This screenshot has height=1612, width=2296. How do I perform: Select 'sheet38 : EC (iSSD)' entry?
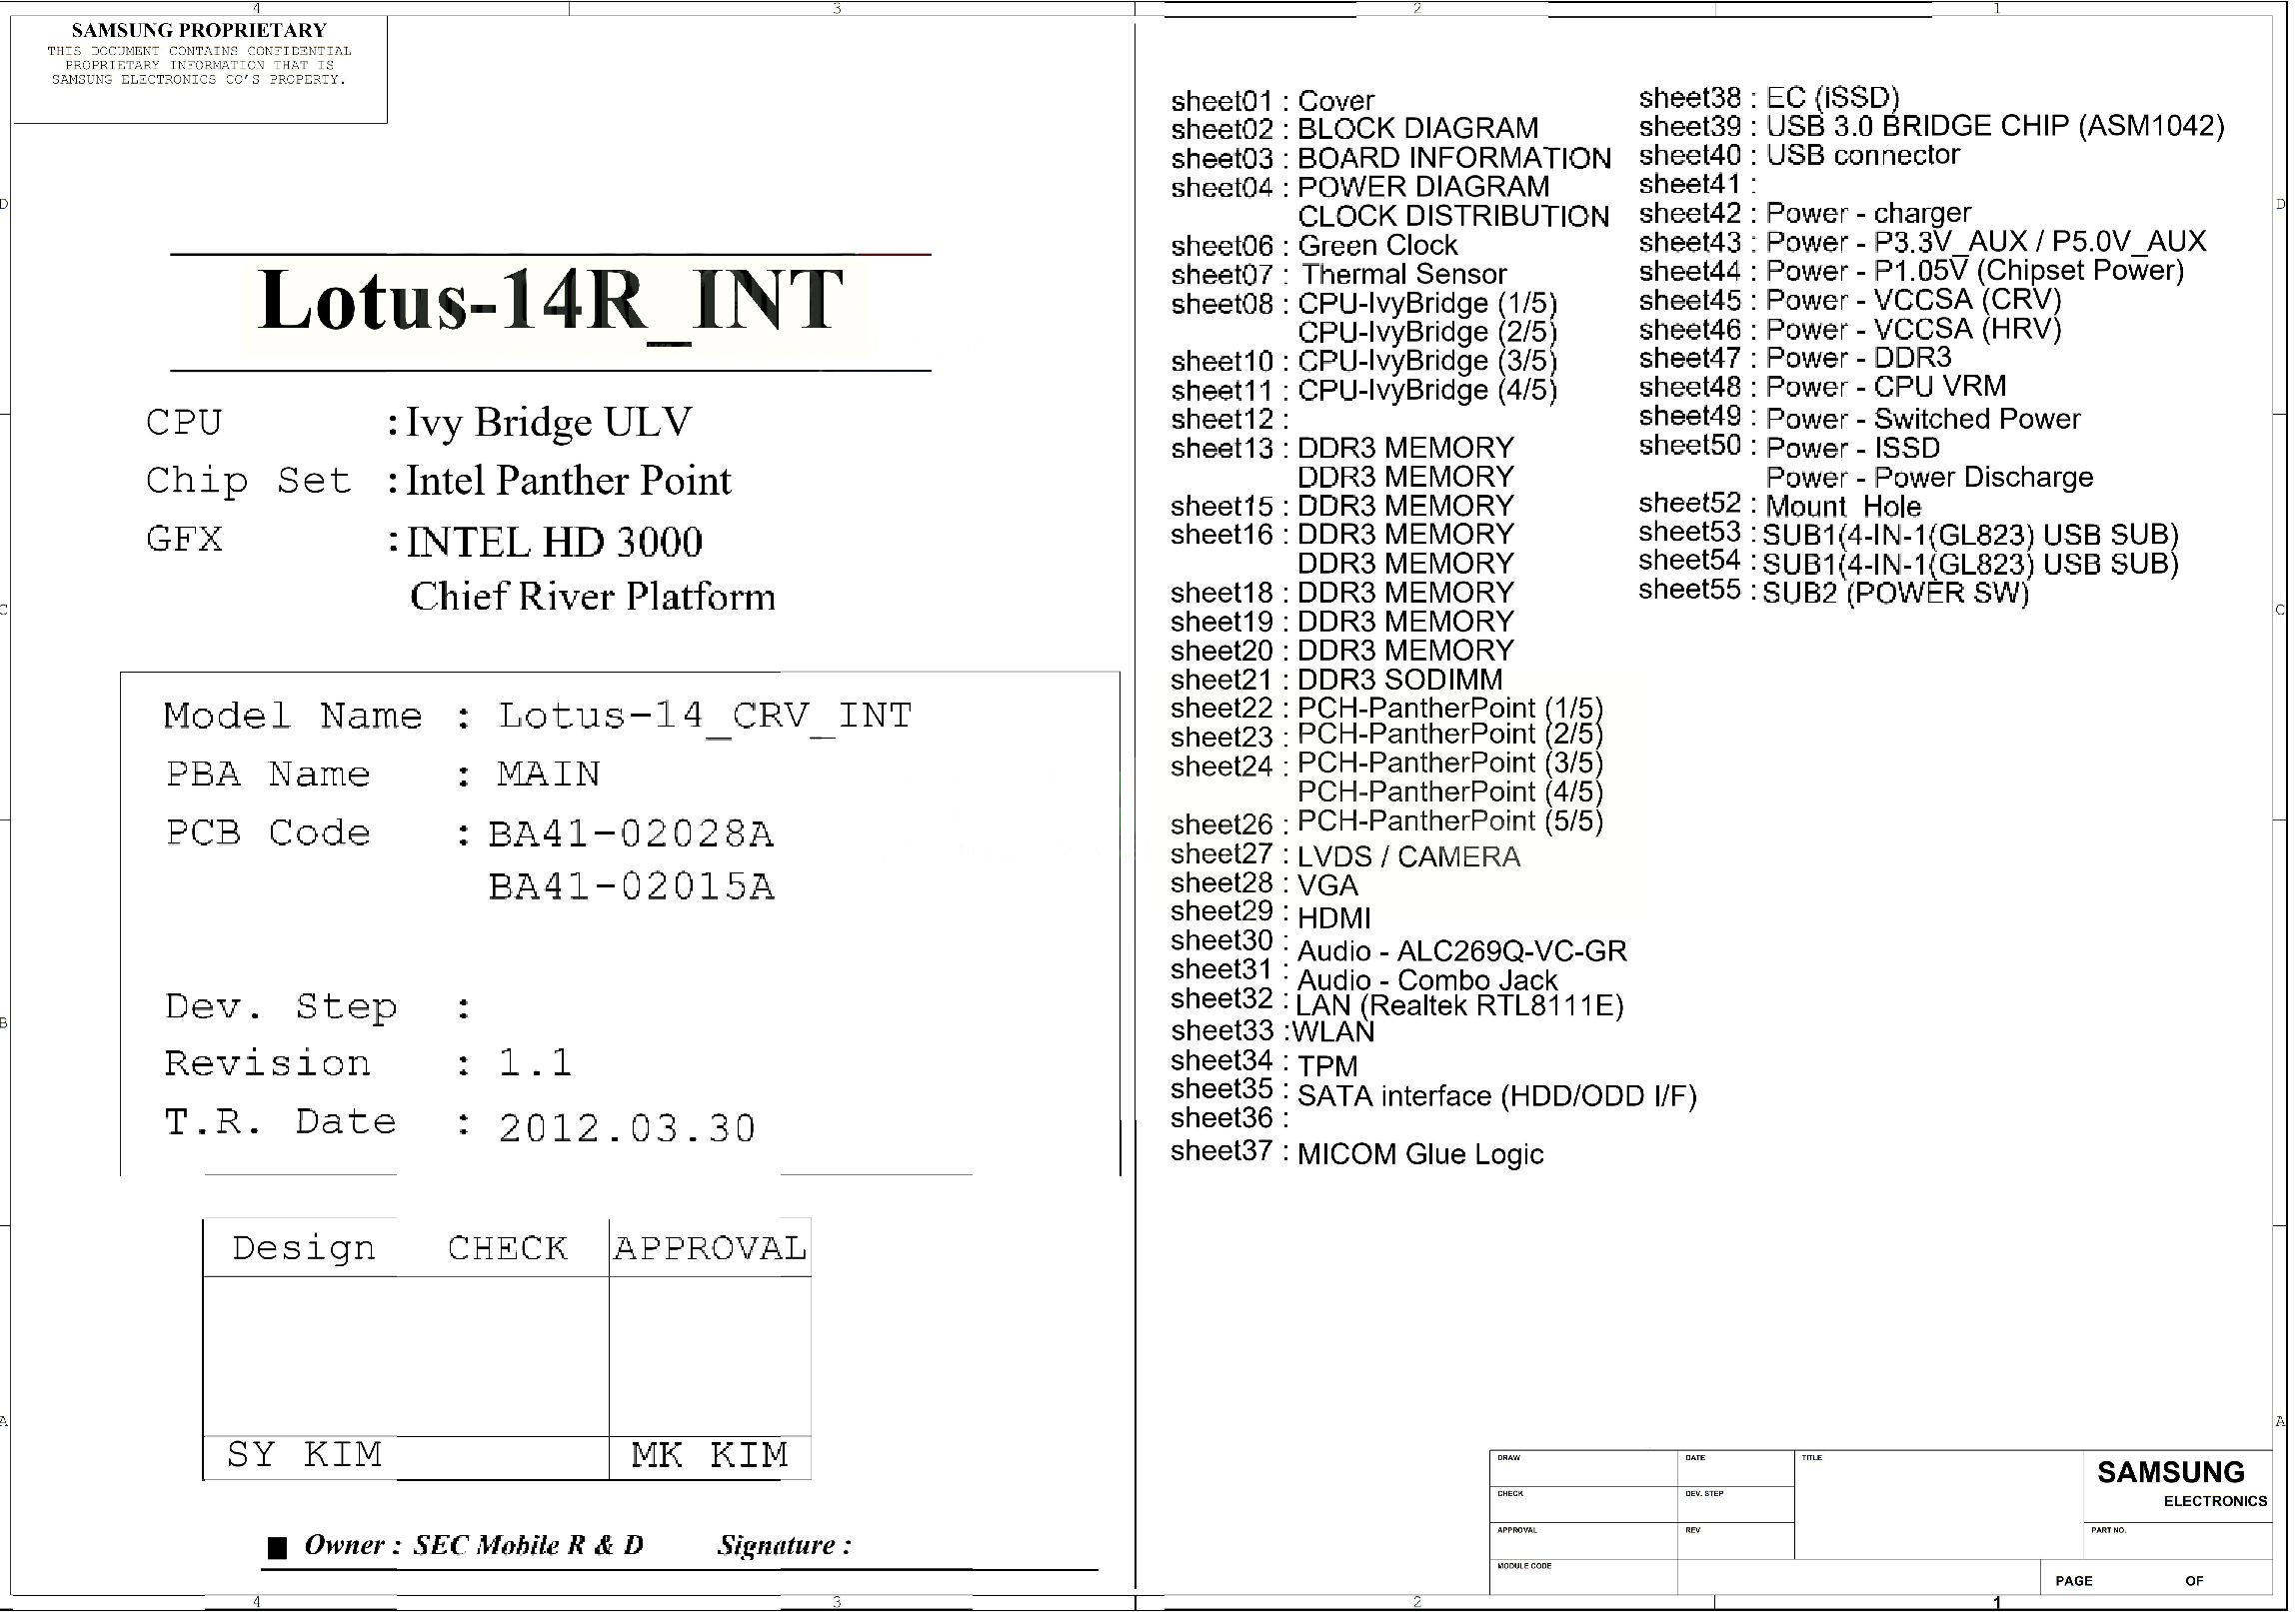point(1769,98)
